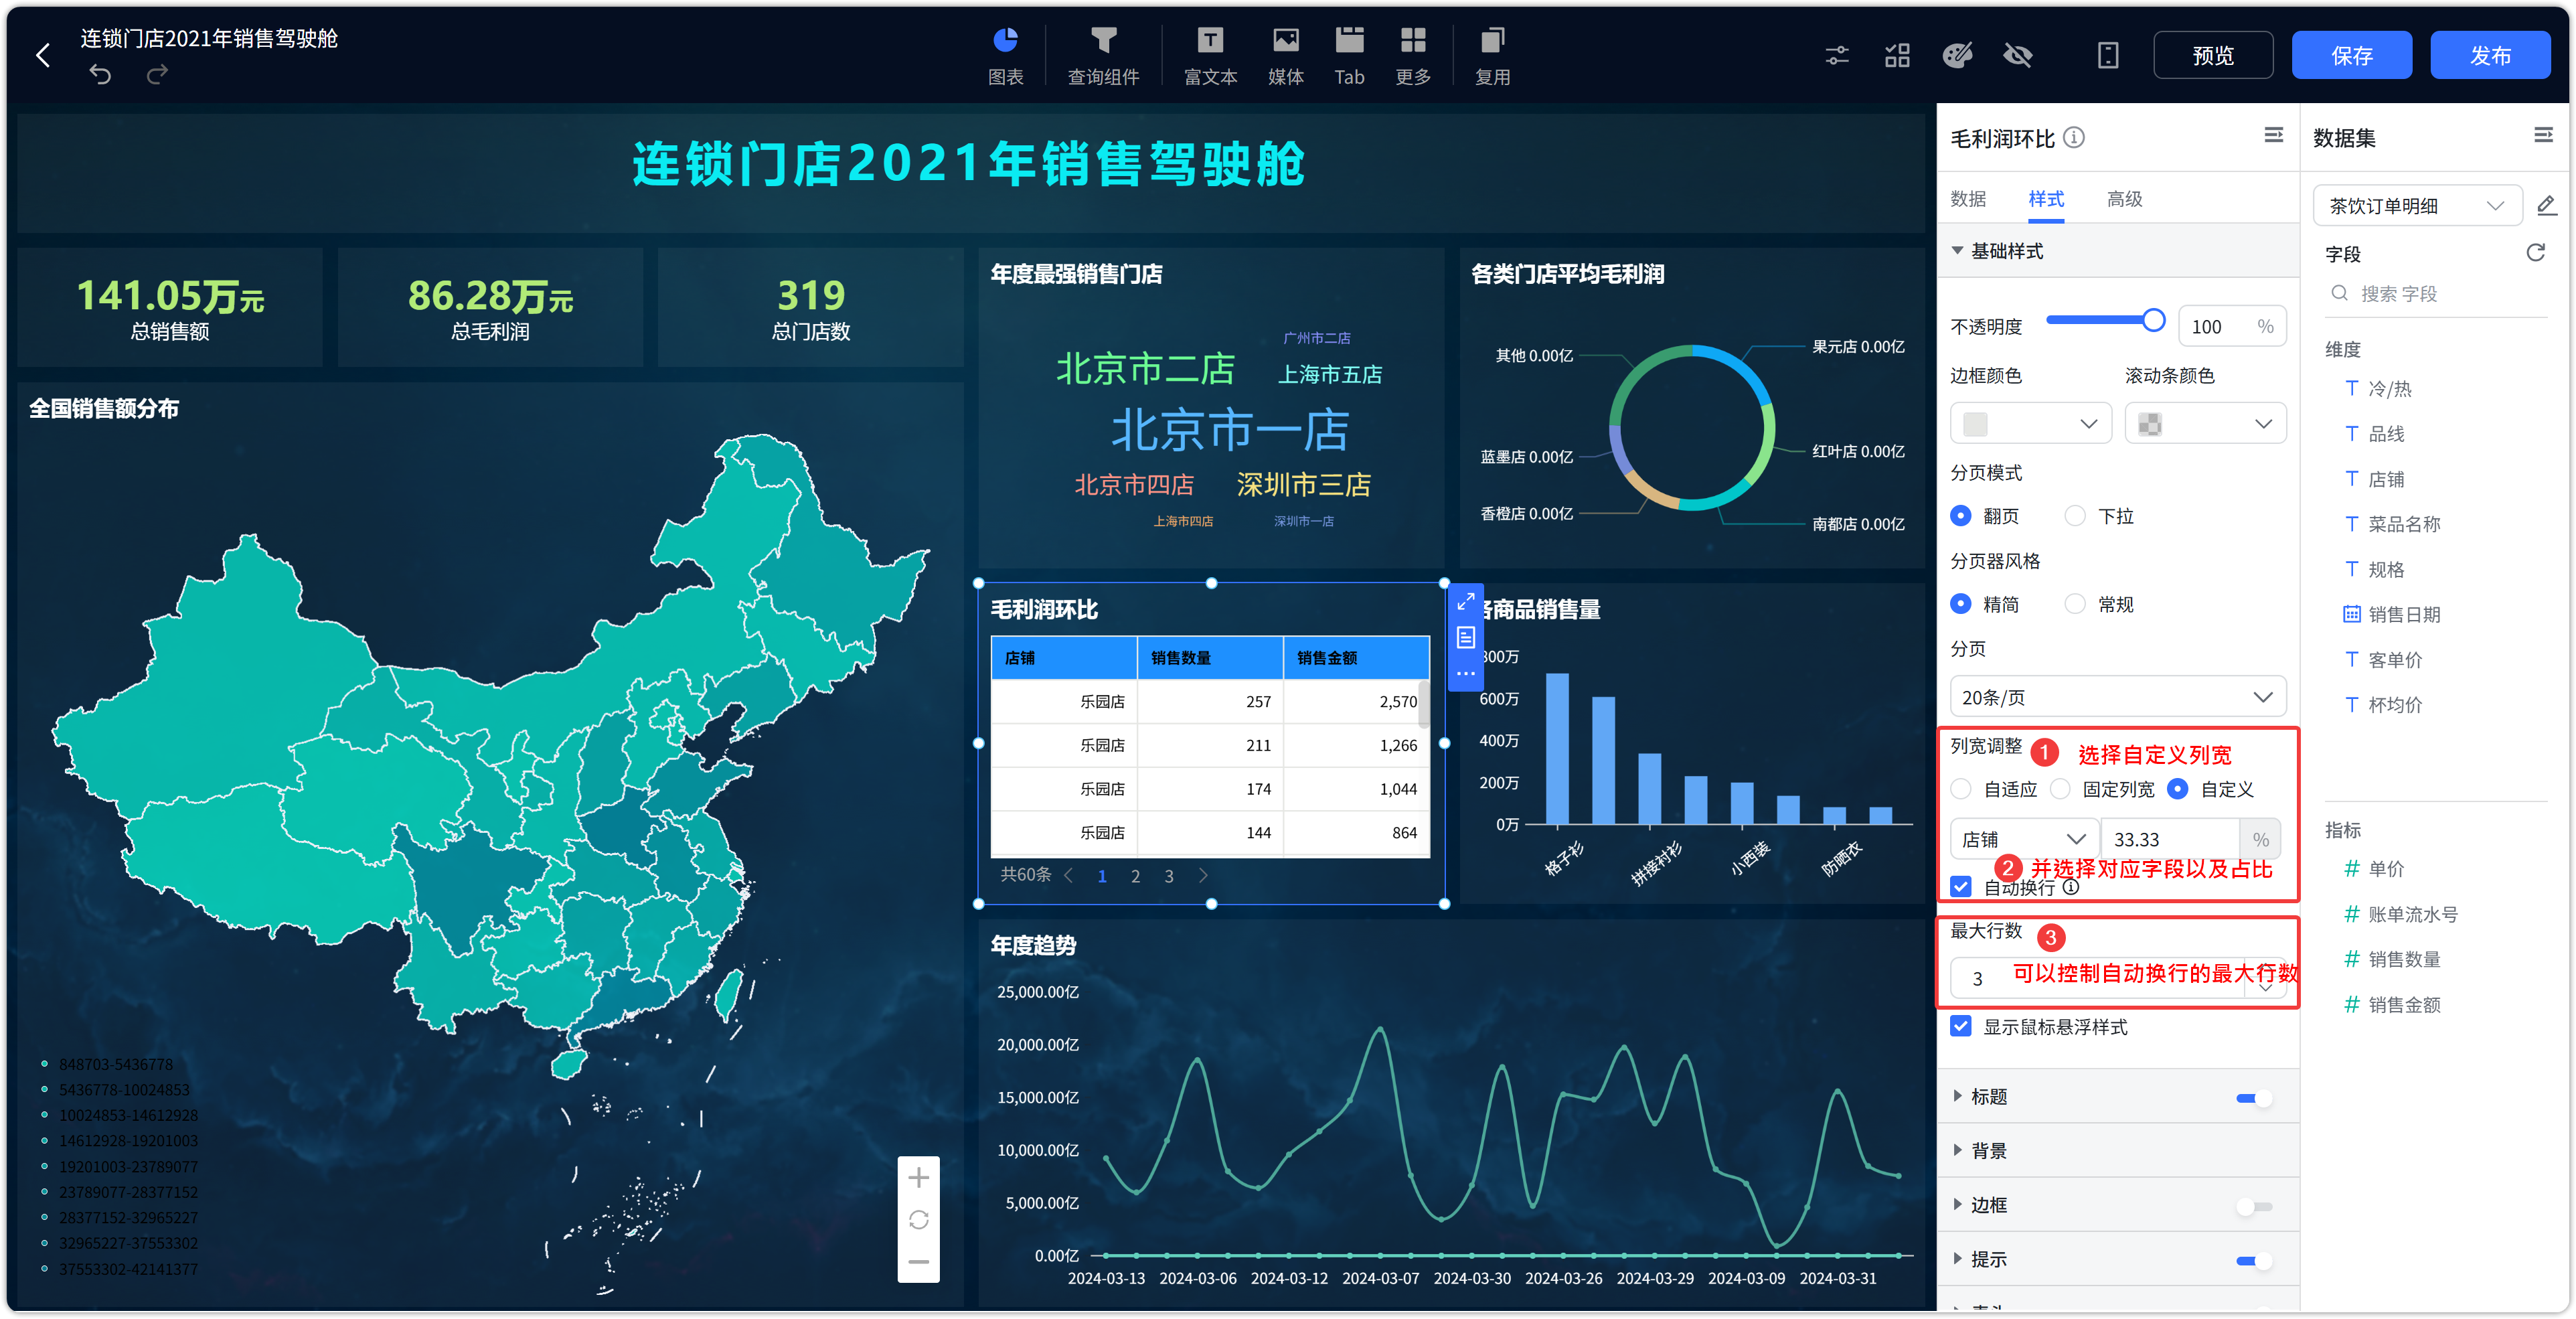
Task: Zoom in on the map with plus
Action: (918, 1177)
